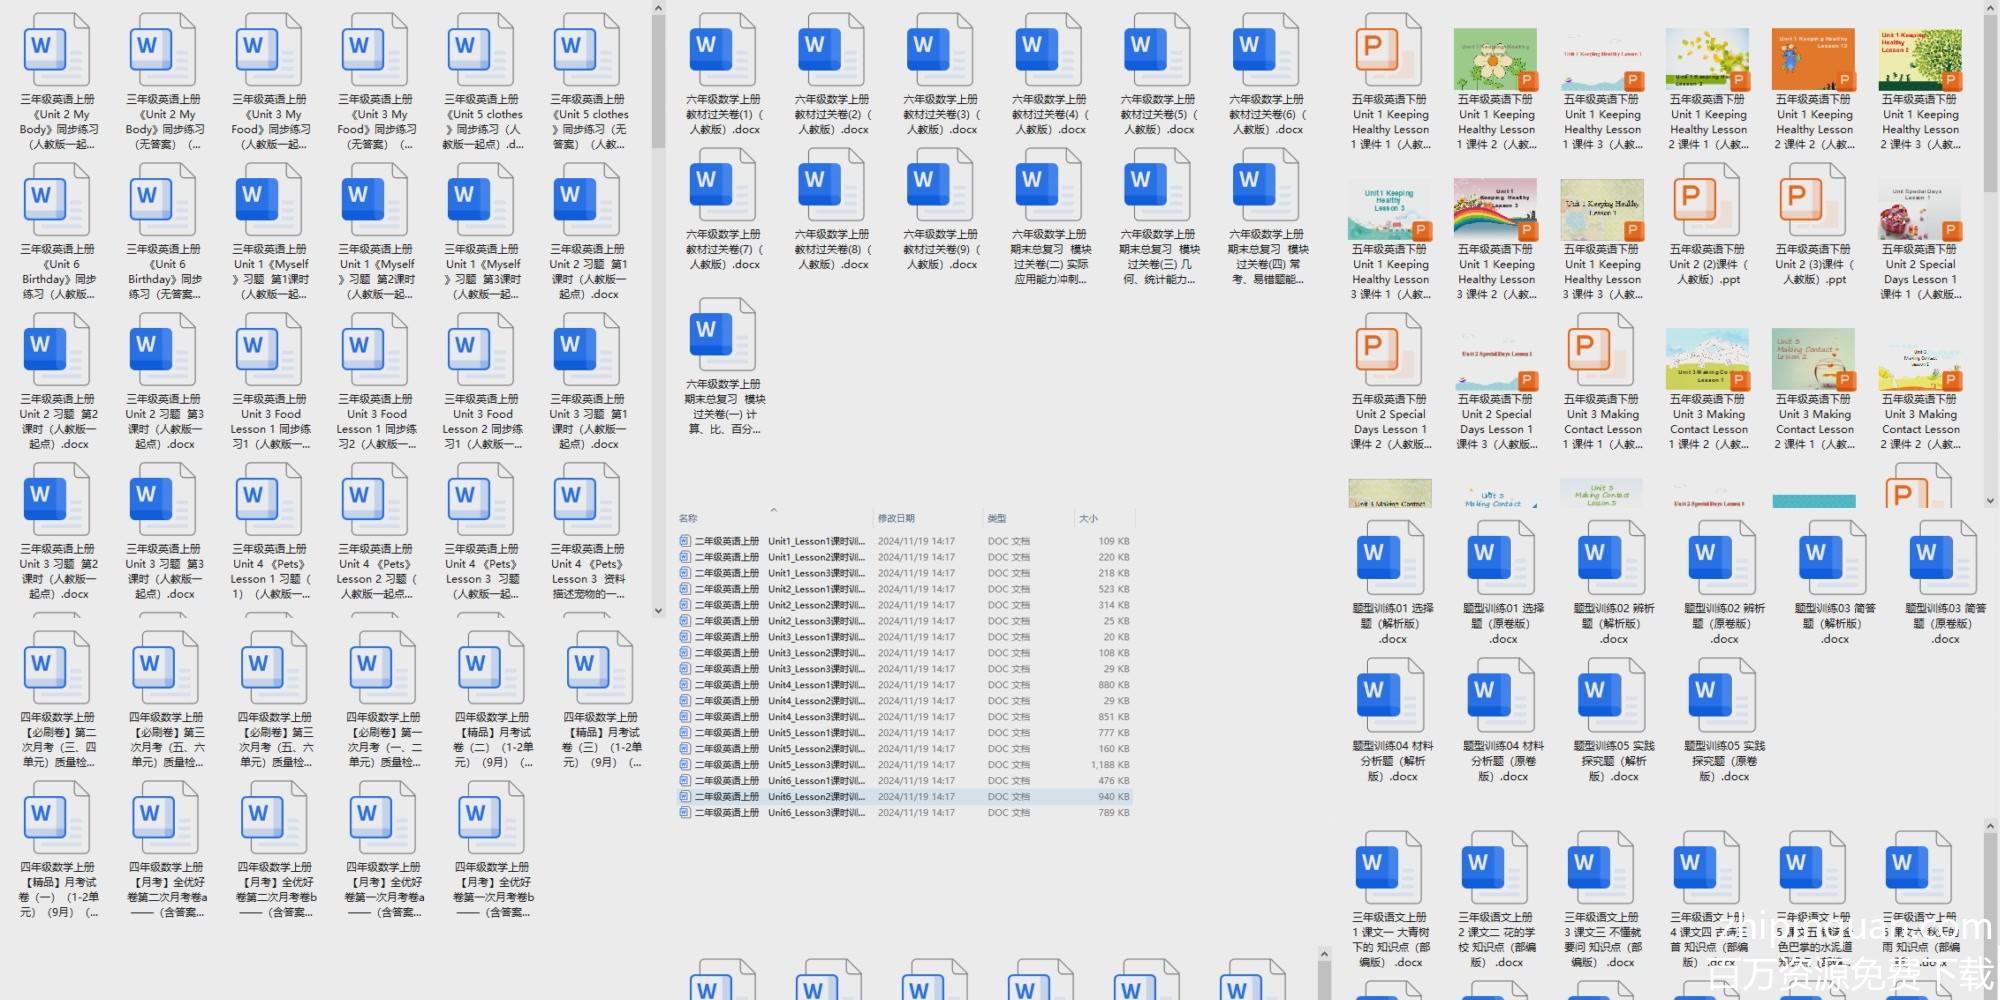
Task: Sort the file list by 大小 column
Action: 1088,518
